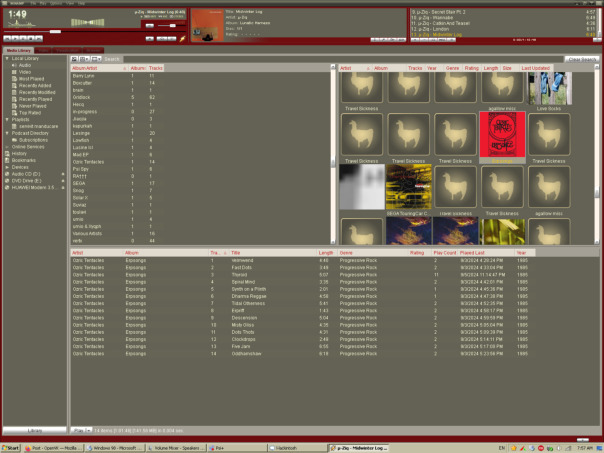
Task: Select the HUWEI Modem device in the sidebar
Action: 33,188
